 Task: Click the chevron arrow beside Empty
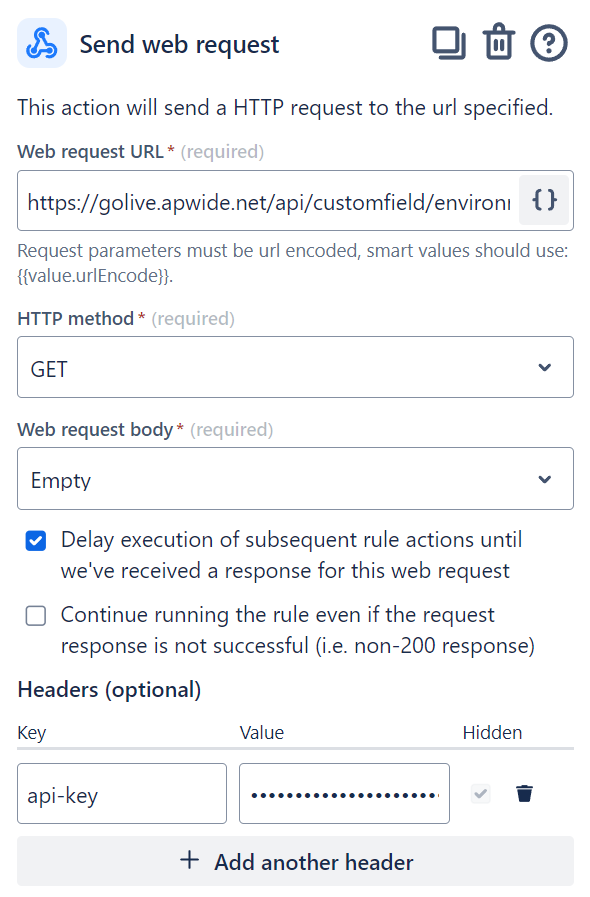(x=545, y=479)
